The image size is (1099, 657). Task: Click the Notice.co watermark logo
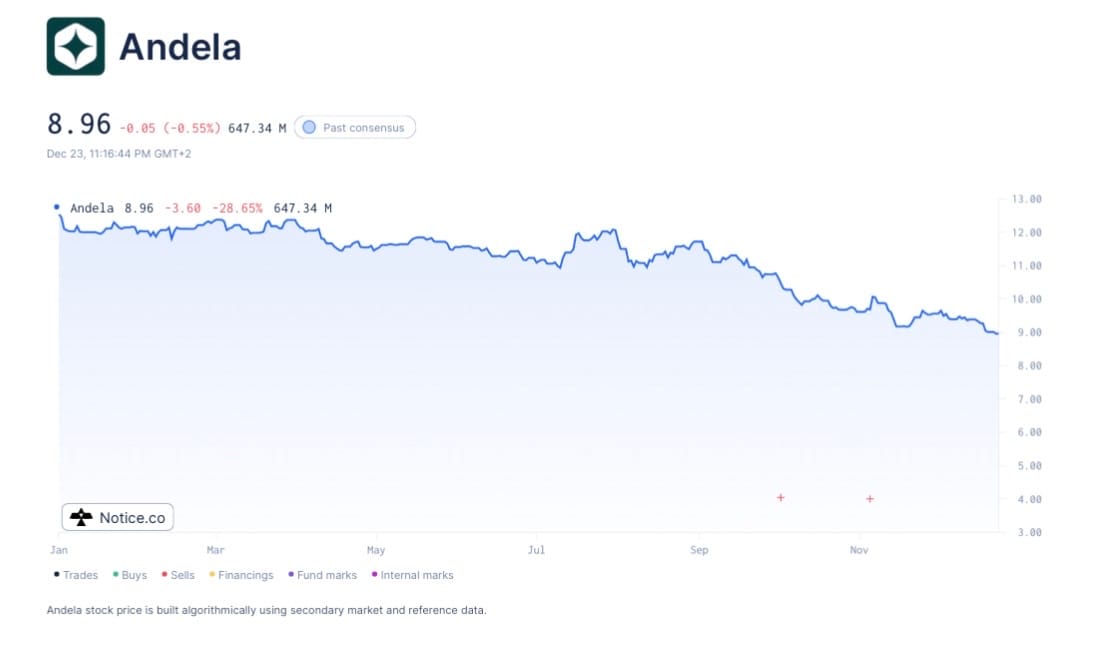118,517
